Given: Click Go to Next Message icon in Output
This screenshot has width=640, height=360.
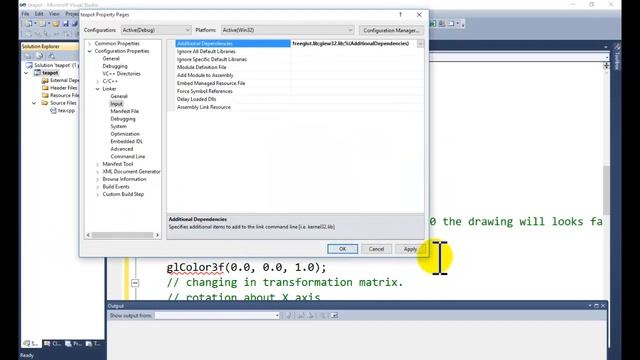Looking at the screenshot, I should [311, 316].
